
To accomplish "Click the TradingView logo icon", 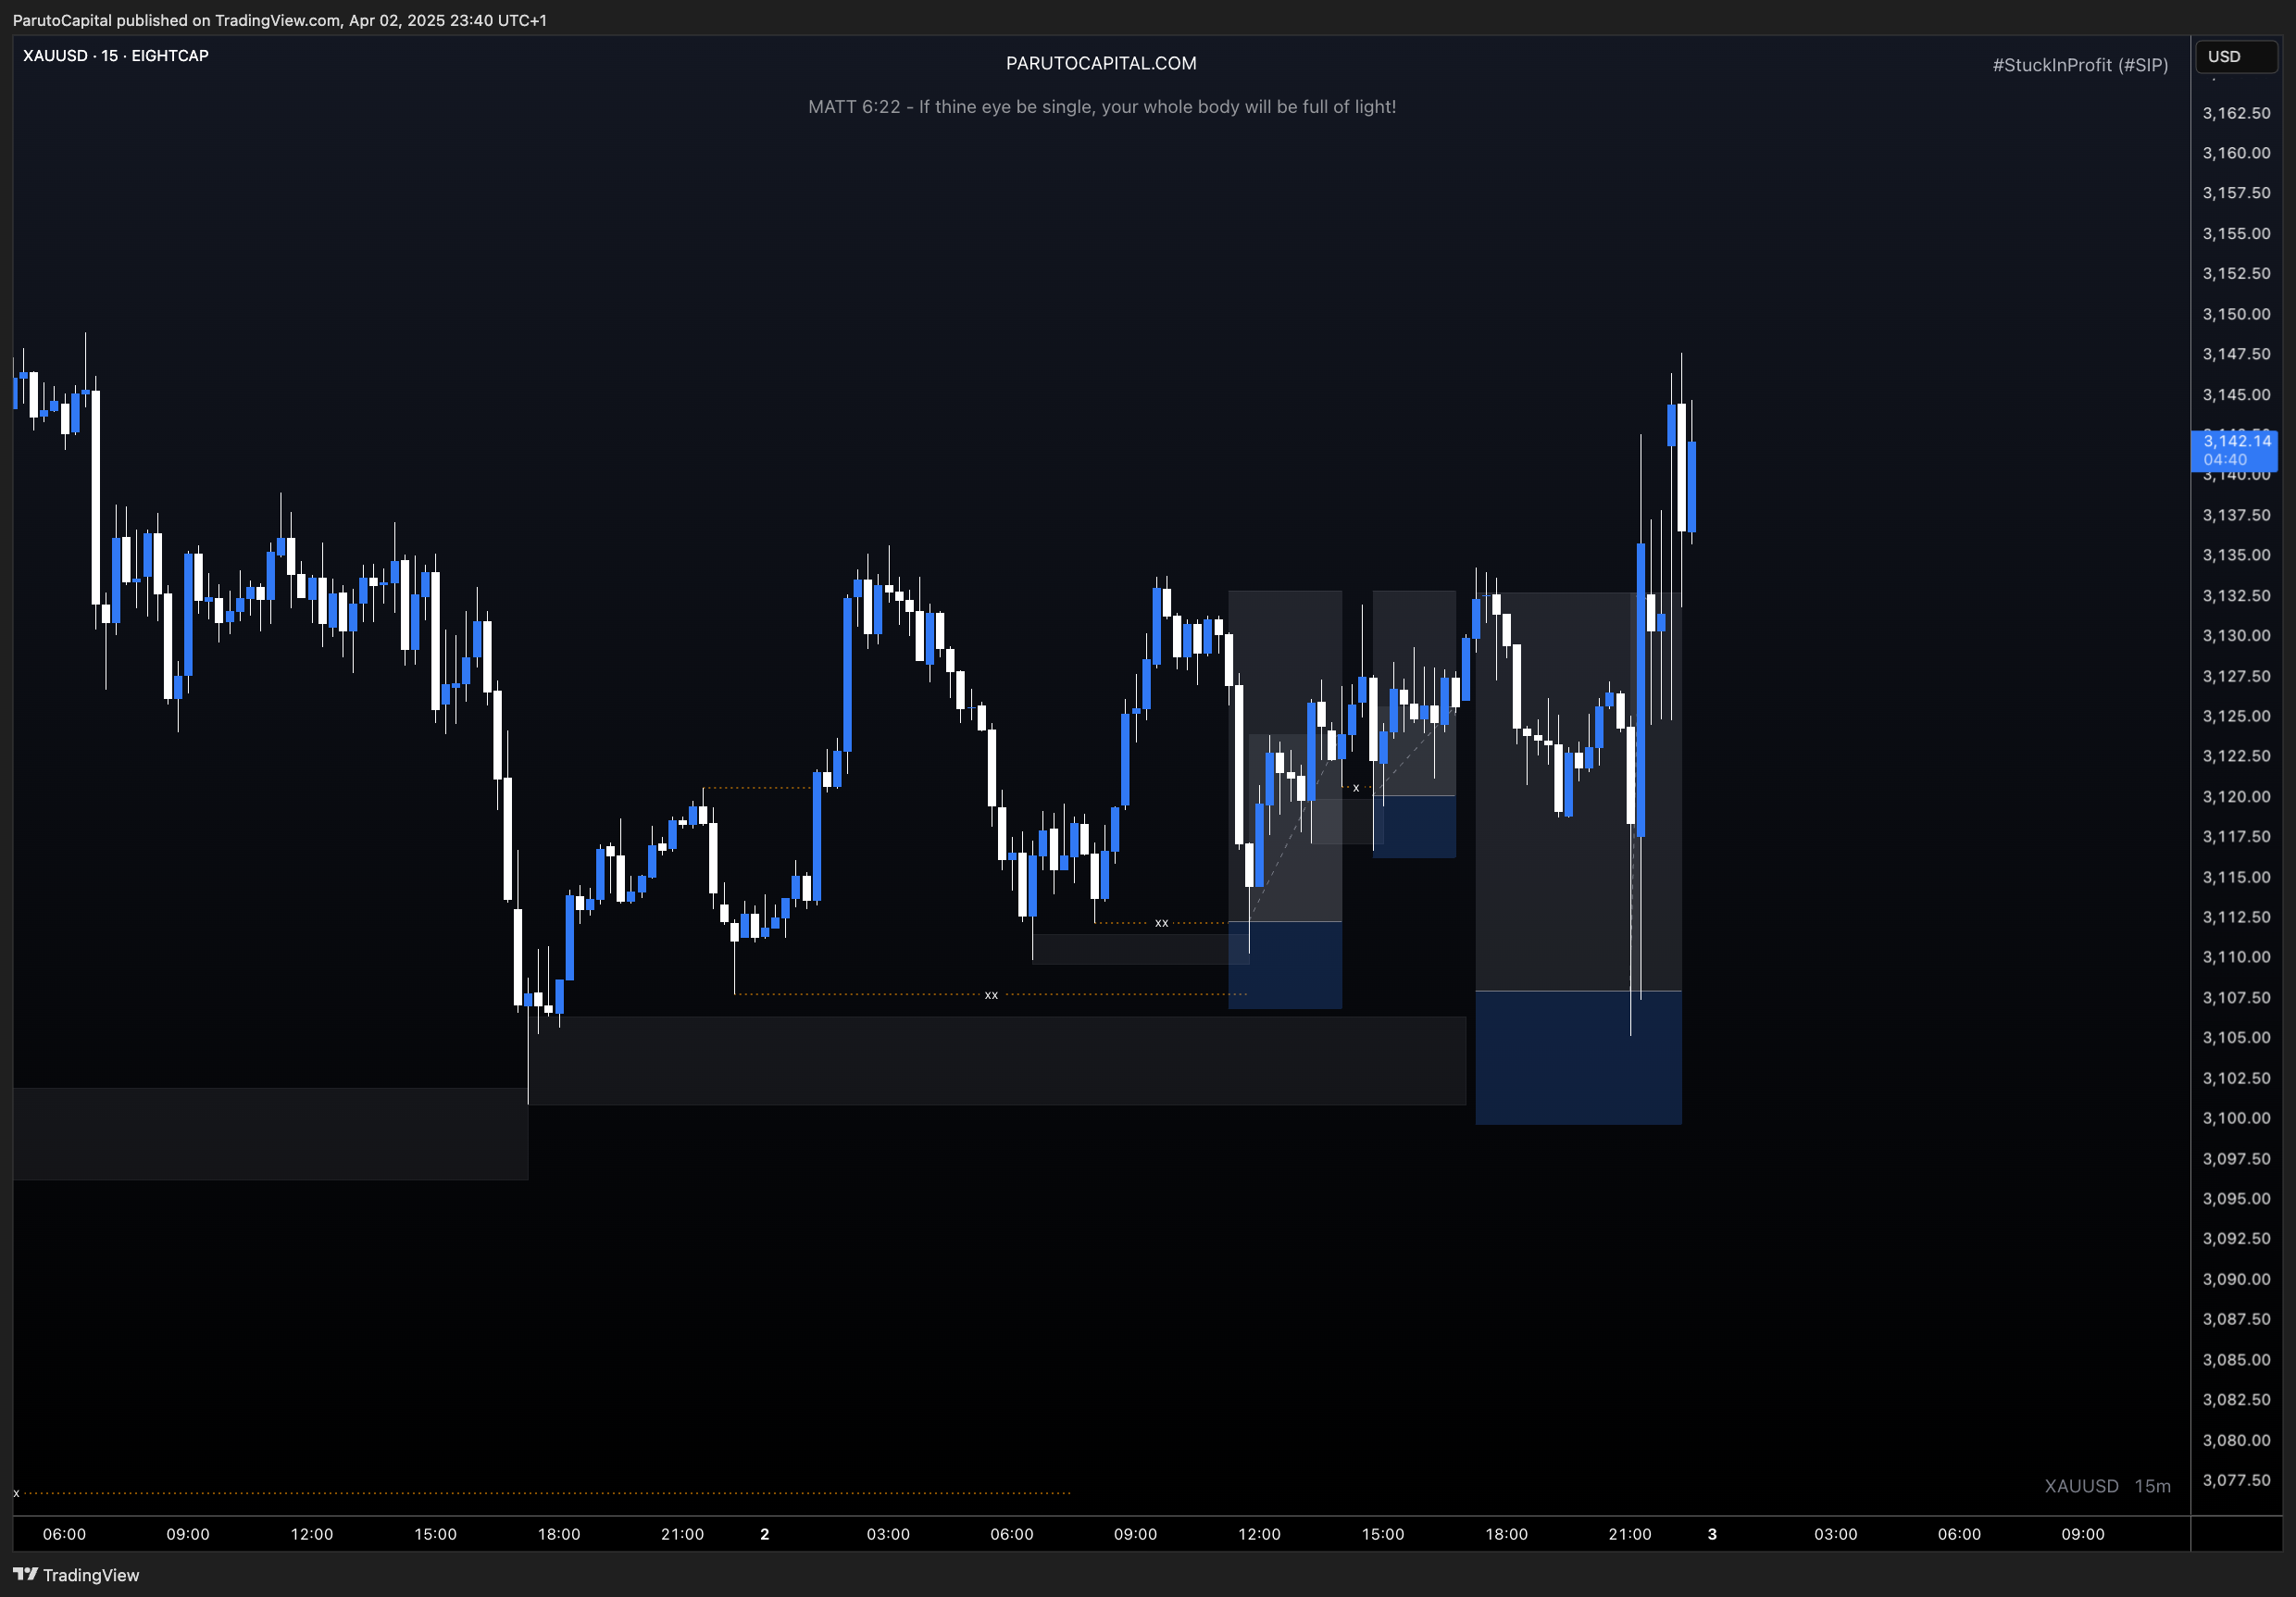I will [x=25, y=1574].
